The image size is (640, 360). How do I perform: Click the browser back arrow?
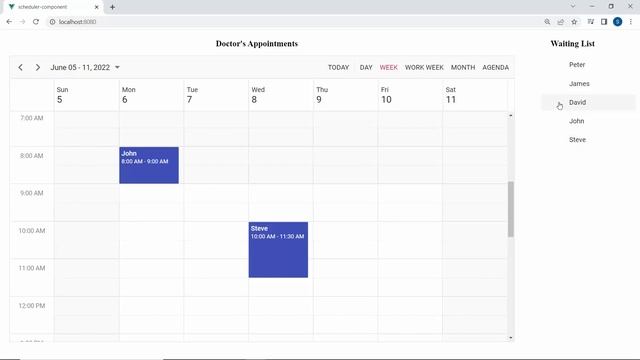point(9,22)
